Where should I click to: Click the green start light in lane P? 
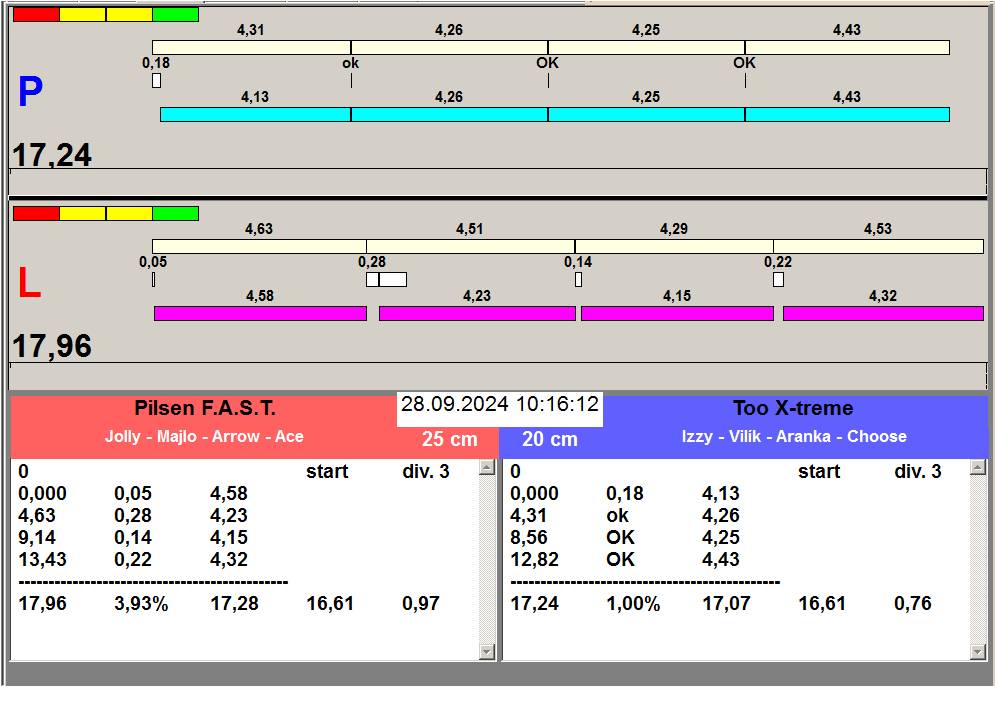175,14
